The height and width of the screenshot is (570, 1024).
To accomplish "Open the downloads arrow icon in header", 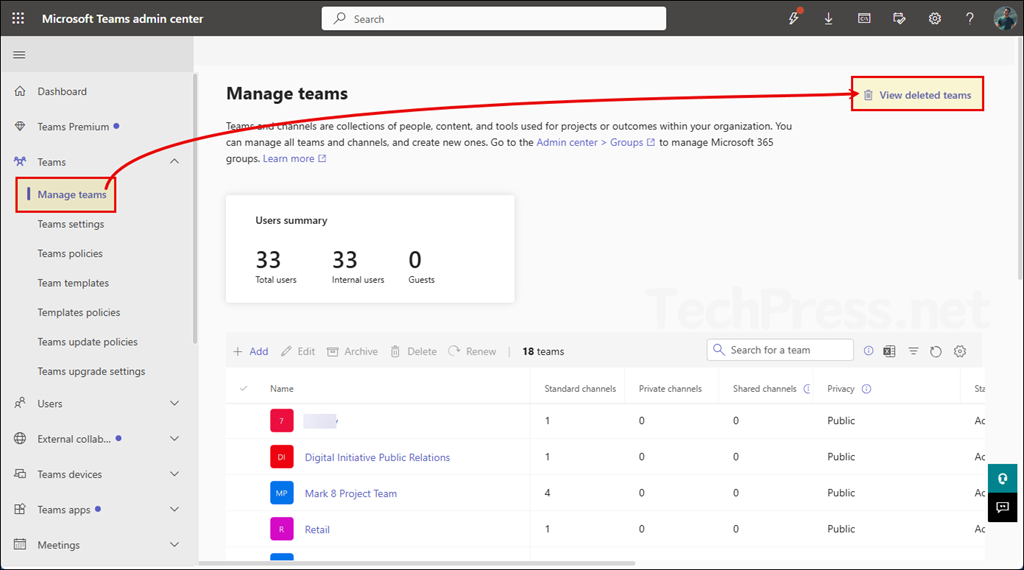I will click(x=829, y=18).
